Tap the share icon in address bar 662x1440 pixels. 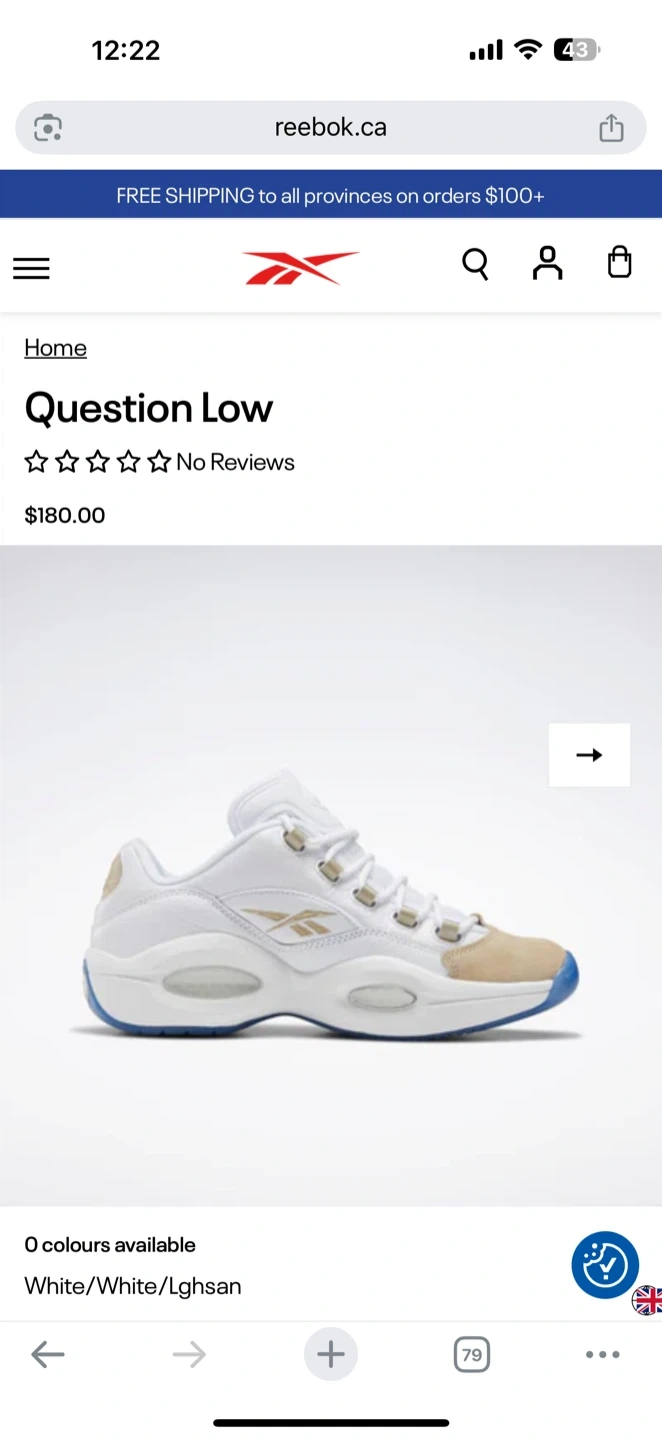[x=611, y=127]
